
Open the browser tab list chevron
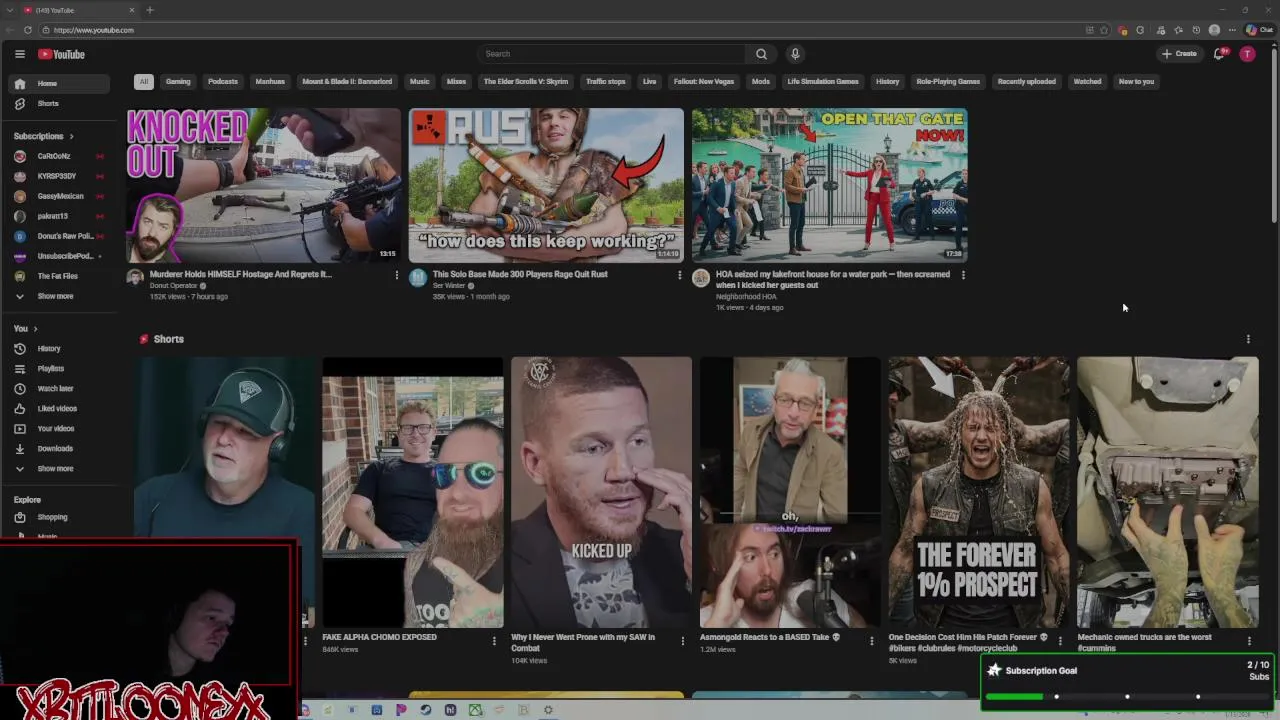click(12, 10)
